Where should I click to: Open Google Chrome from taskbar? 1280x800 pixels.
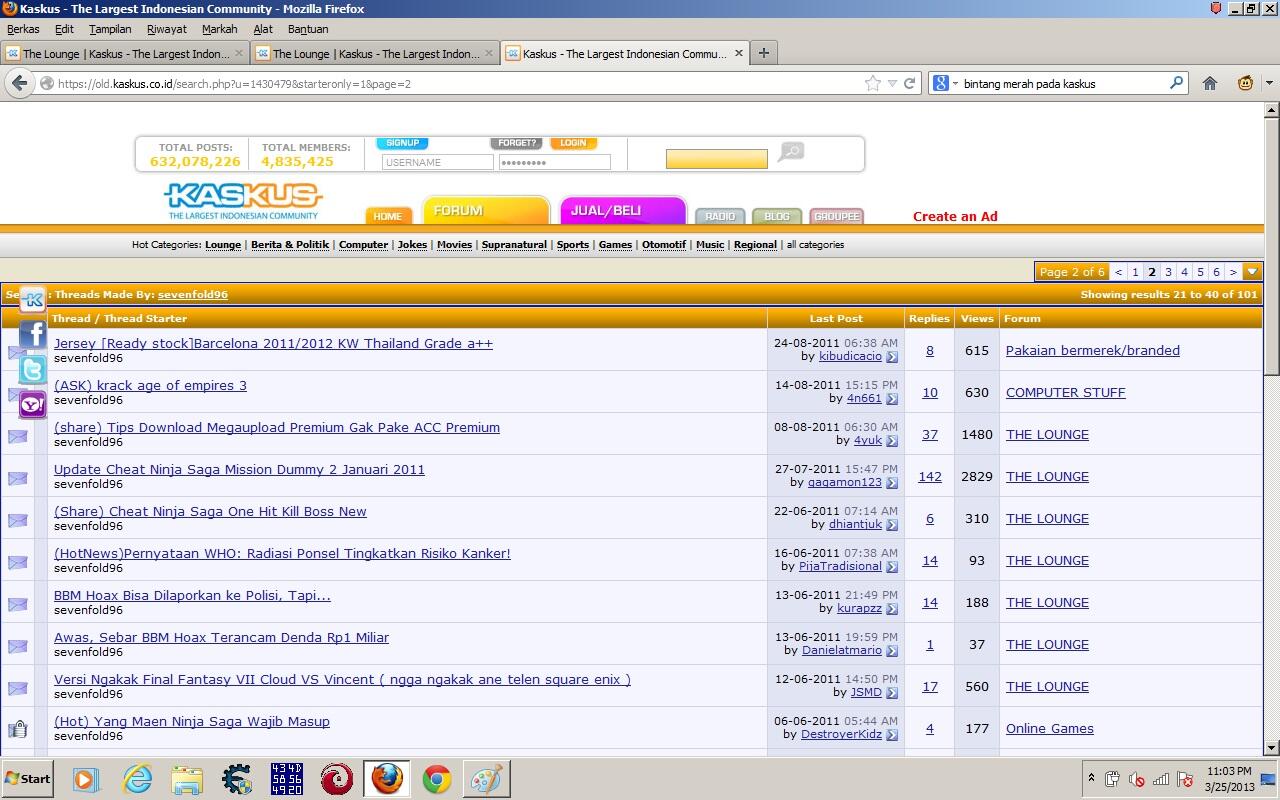[436, 779]
